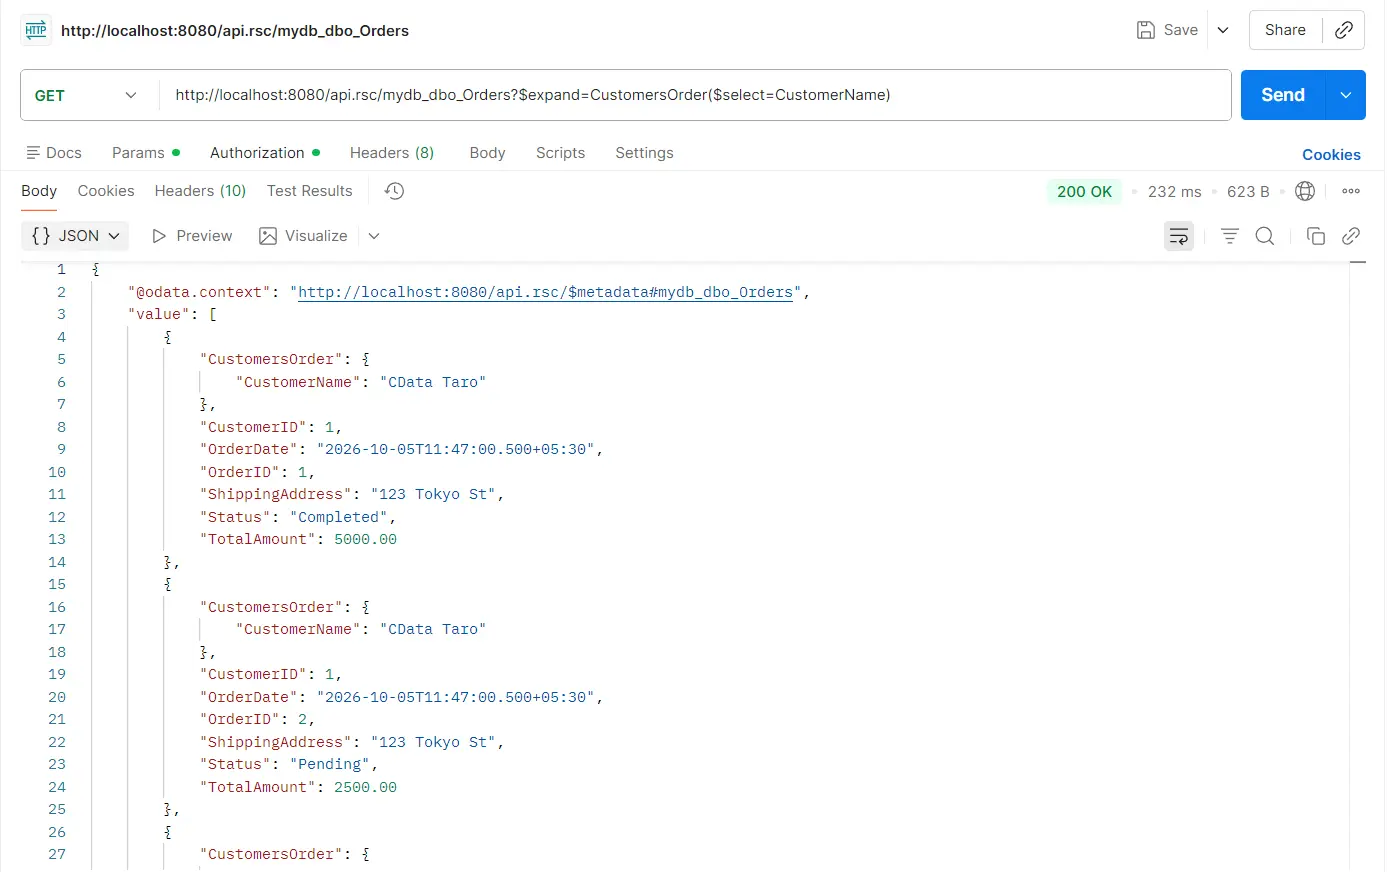
Task: Expand the Send button options arrow
Action: [1346, 95]
